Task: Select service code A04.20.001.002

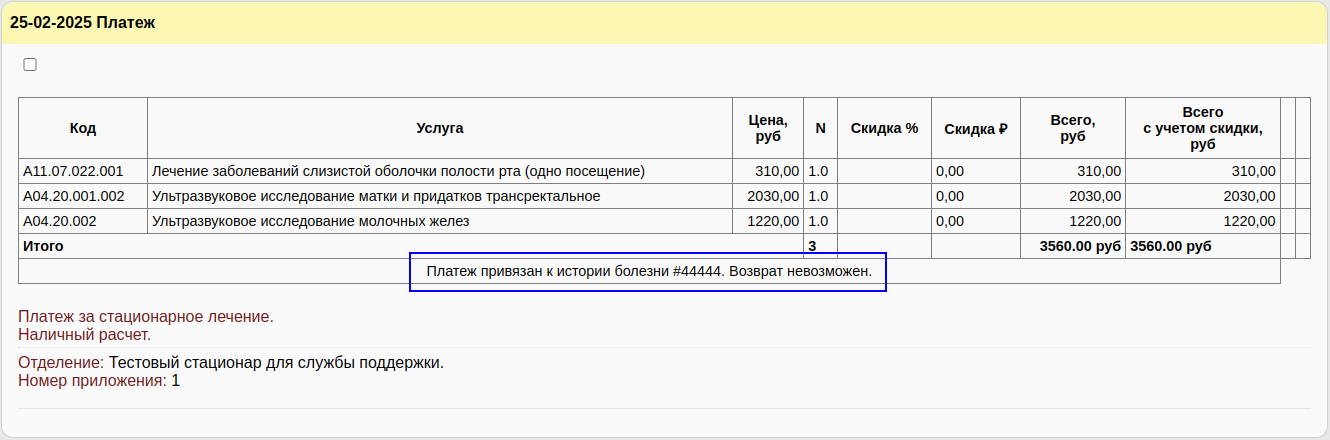Action: click(x=74, y=196)
